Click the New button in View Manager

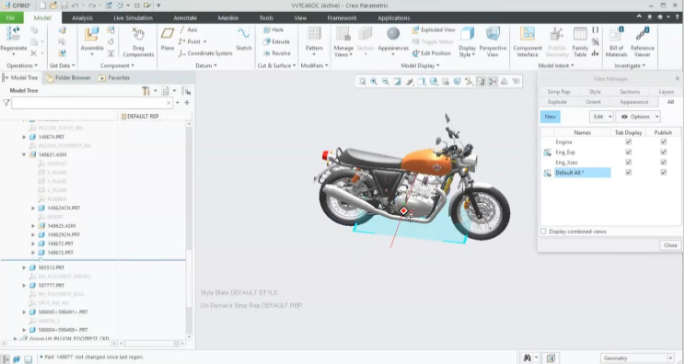click(x=550, y=117)
